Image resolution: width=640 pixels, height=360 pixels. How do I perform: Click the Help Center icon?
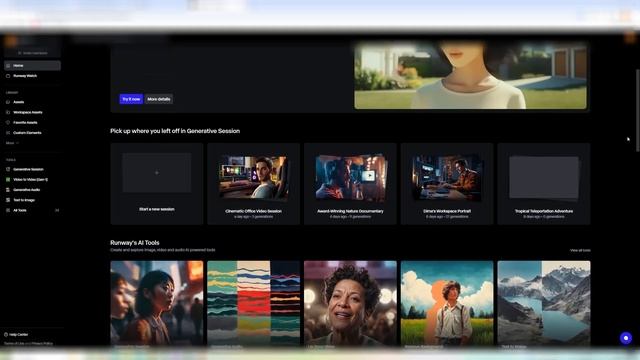tap(6, 335)
